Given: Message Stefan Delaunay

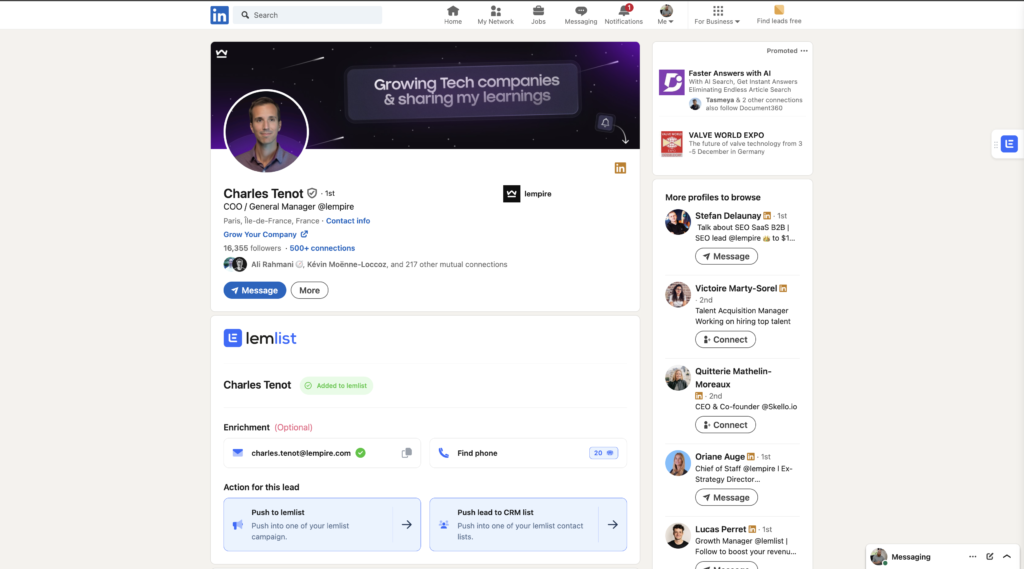Looking at the screenshot, I should (x=726, y=256).
